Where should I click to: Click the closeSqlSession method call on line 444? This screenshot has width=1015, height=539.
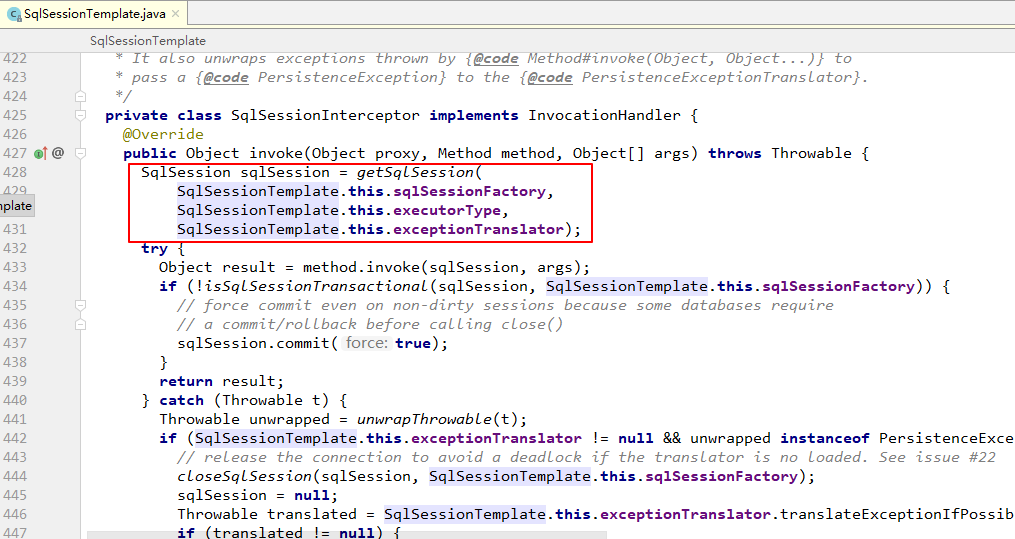(239, 476)
